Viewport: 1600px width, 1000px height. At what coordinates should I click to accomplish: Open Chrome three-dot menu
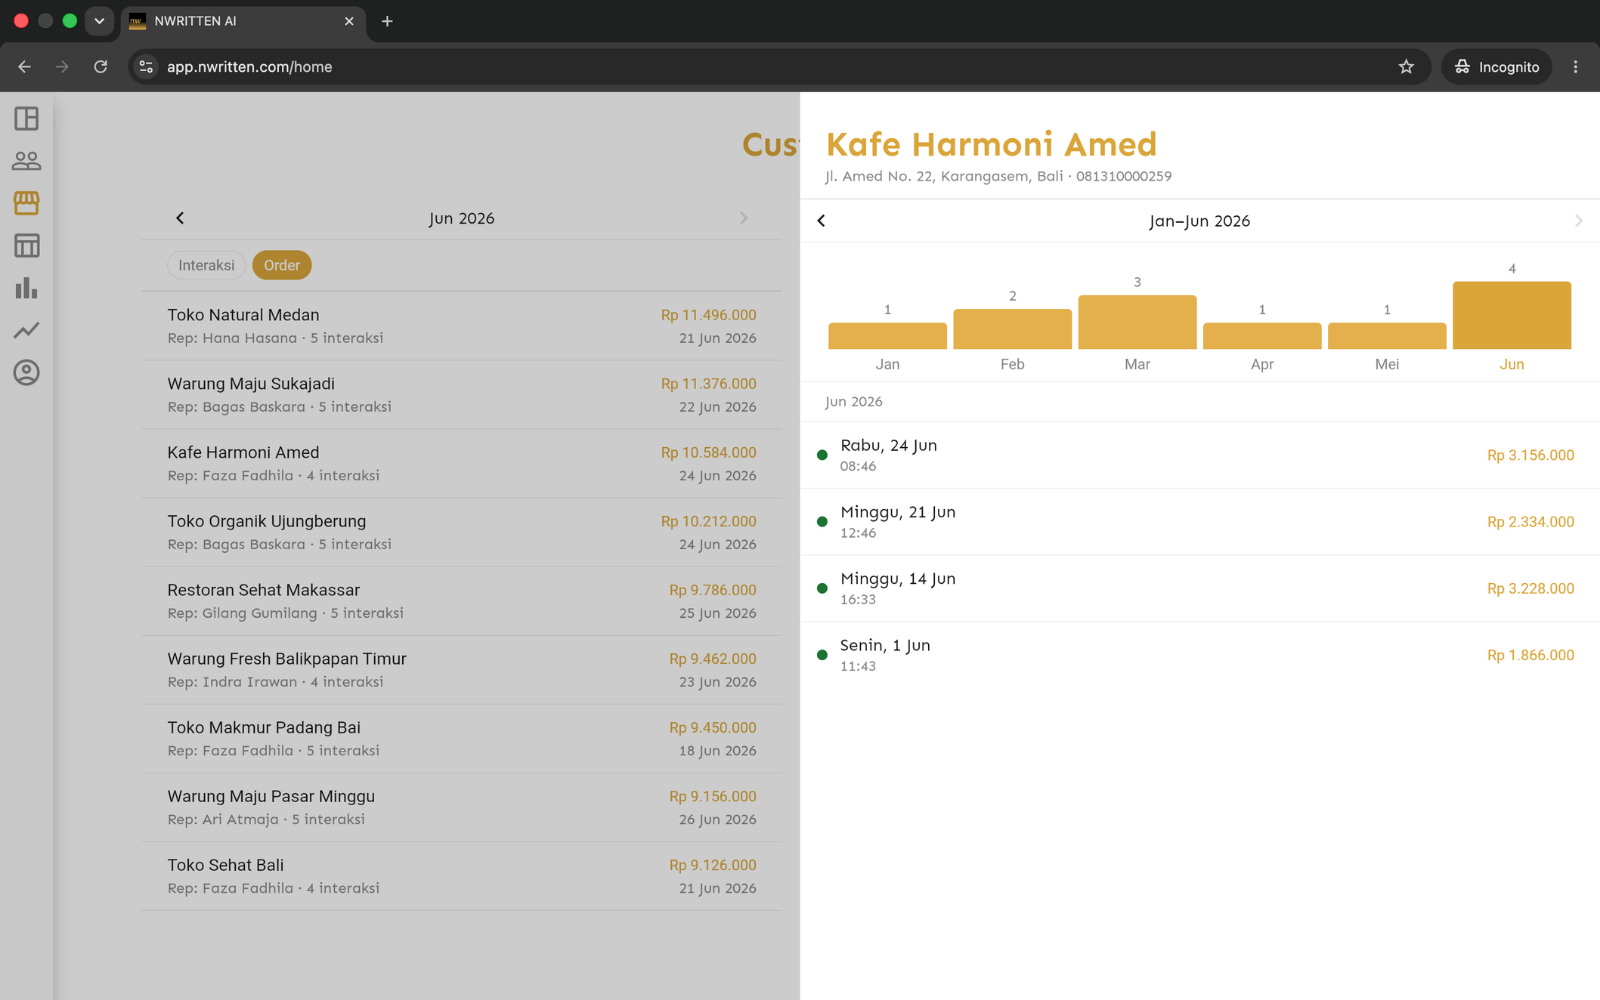[1575, 67]
